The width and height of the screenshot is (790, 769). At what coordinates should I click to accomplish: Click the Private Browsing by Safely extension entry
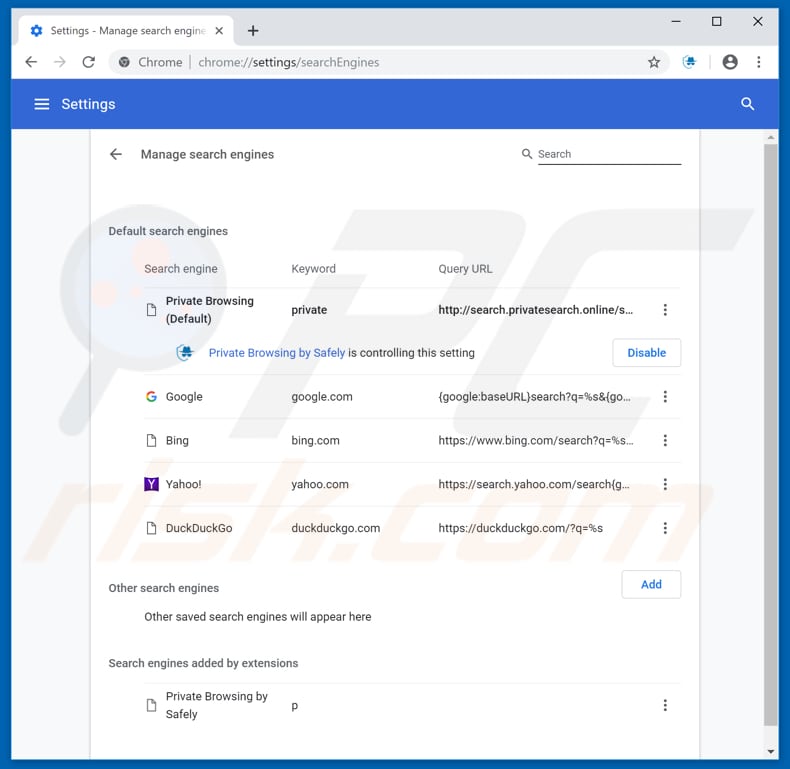(217, 705)
